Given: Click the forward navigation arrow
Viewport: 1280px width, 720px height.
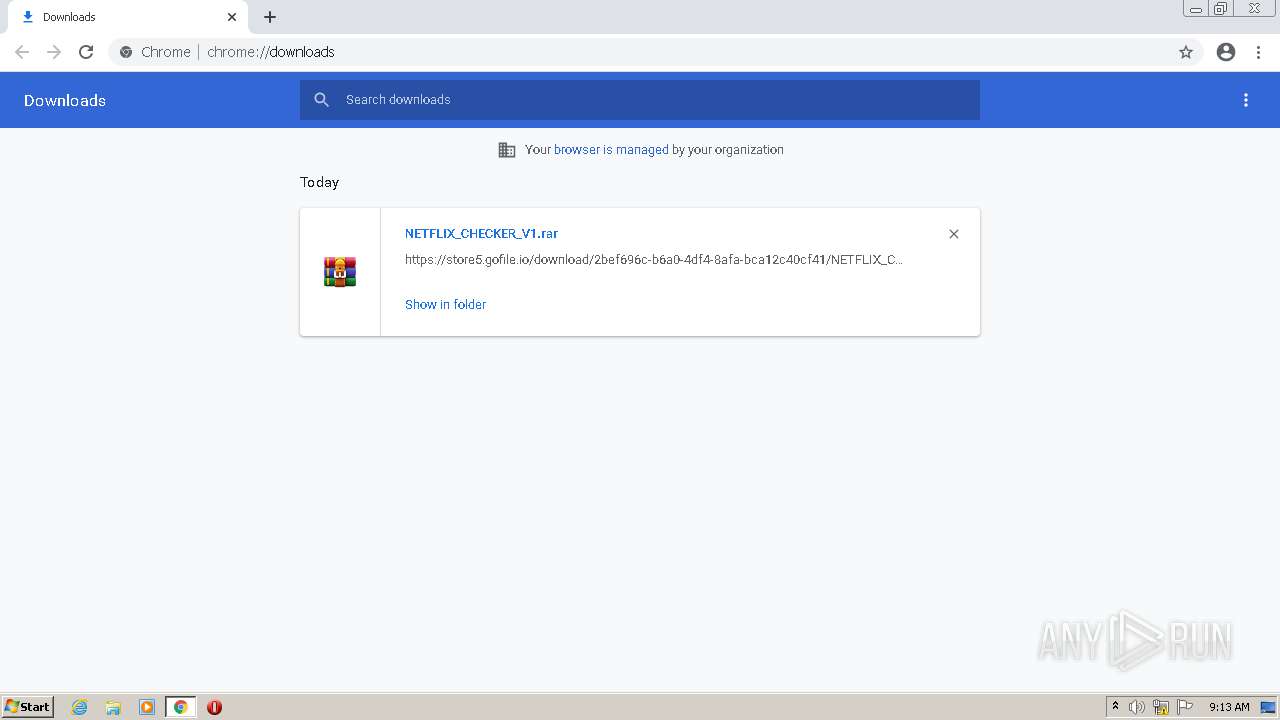Looking at the screenshot, I should pos(54,52).
